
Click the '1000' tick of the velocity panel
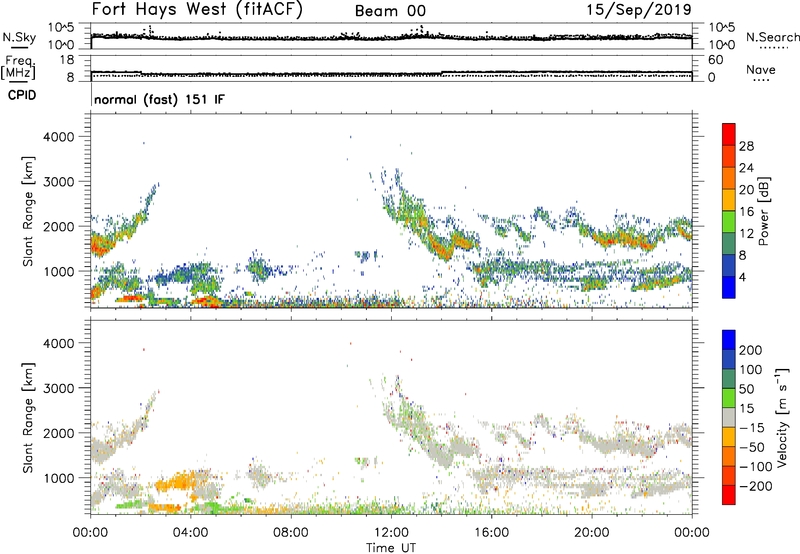click(59, 478)
